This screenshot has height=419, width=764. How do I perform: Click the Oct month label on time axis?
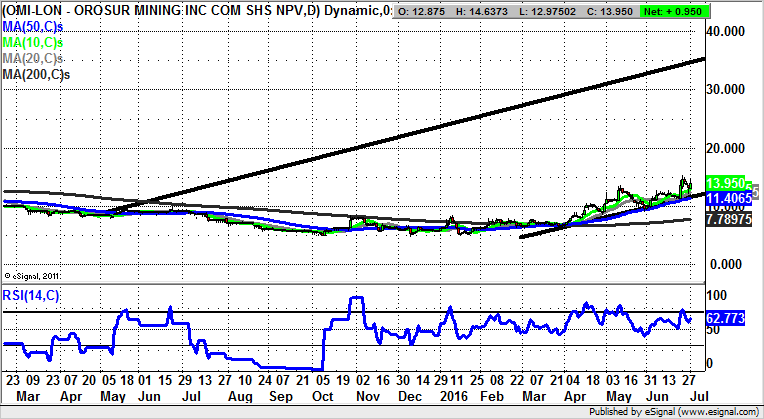pyautogui.click(x=324, y=395)
